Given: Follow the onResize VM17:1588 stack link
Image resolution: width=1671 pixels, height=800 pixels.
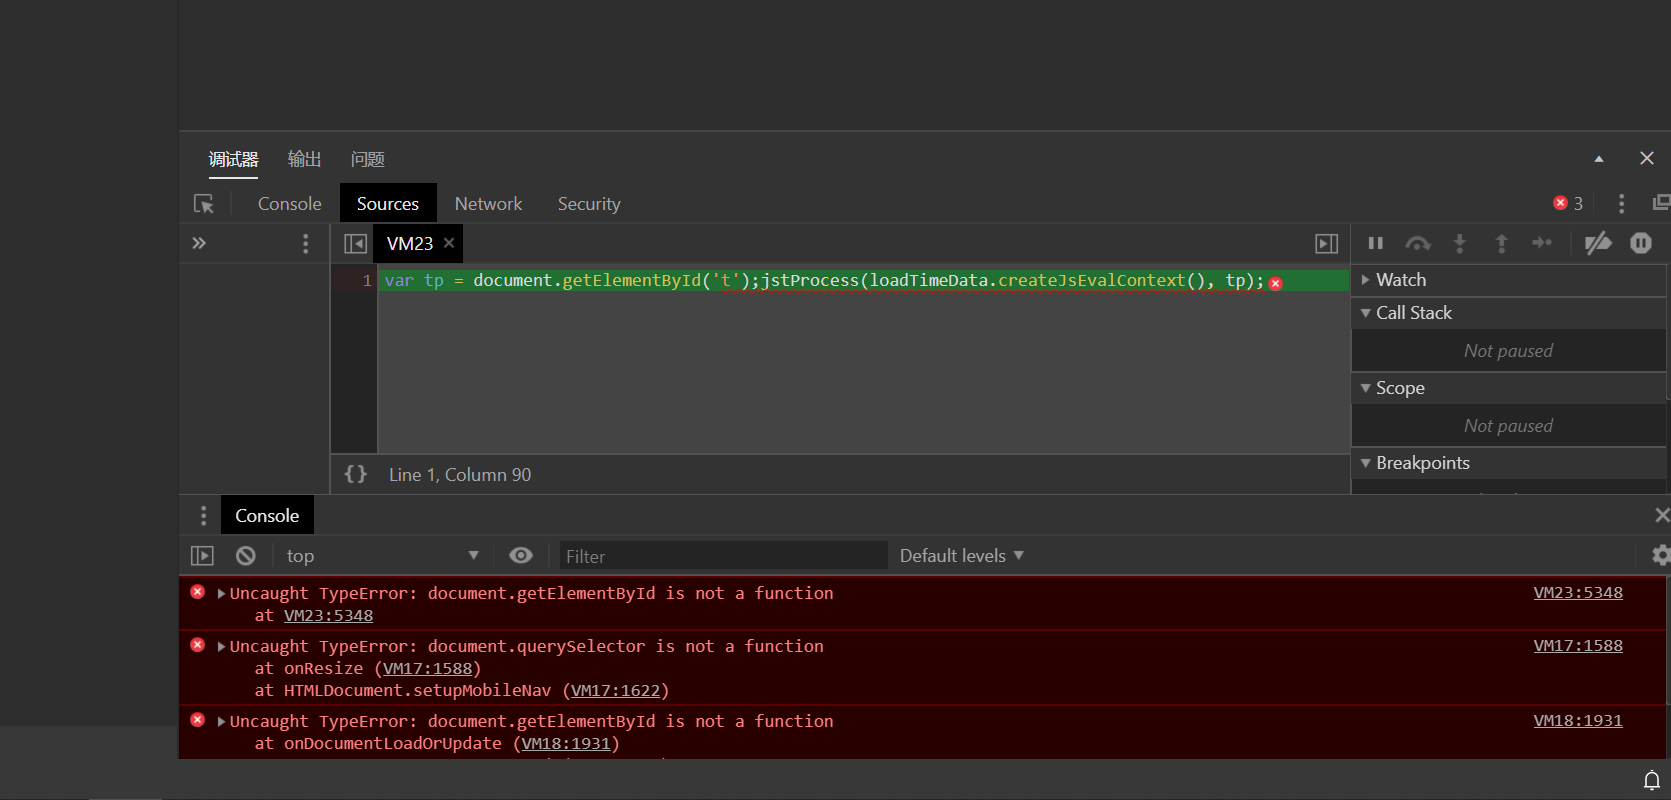Looking at the screenshot, I should pos(427,669).
